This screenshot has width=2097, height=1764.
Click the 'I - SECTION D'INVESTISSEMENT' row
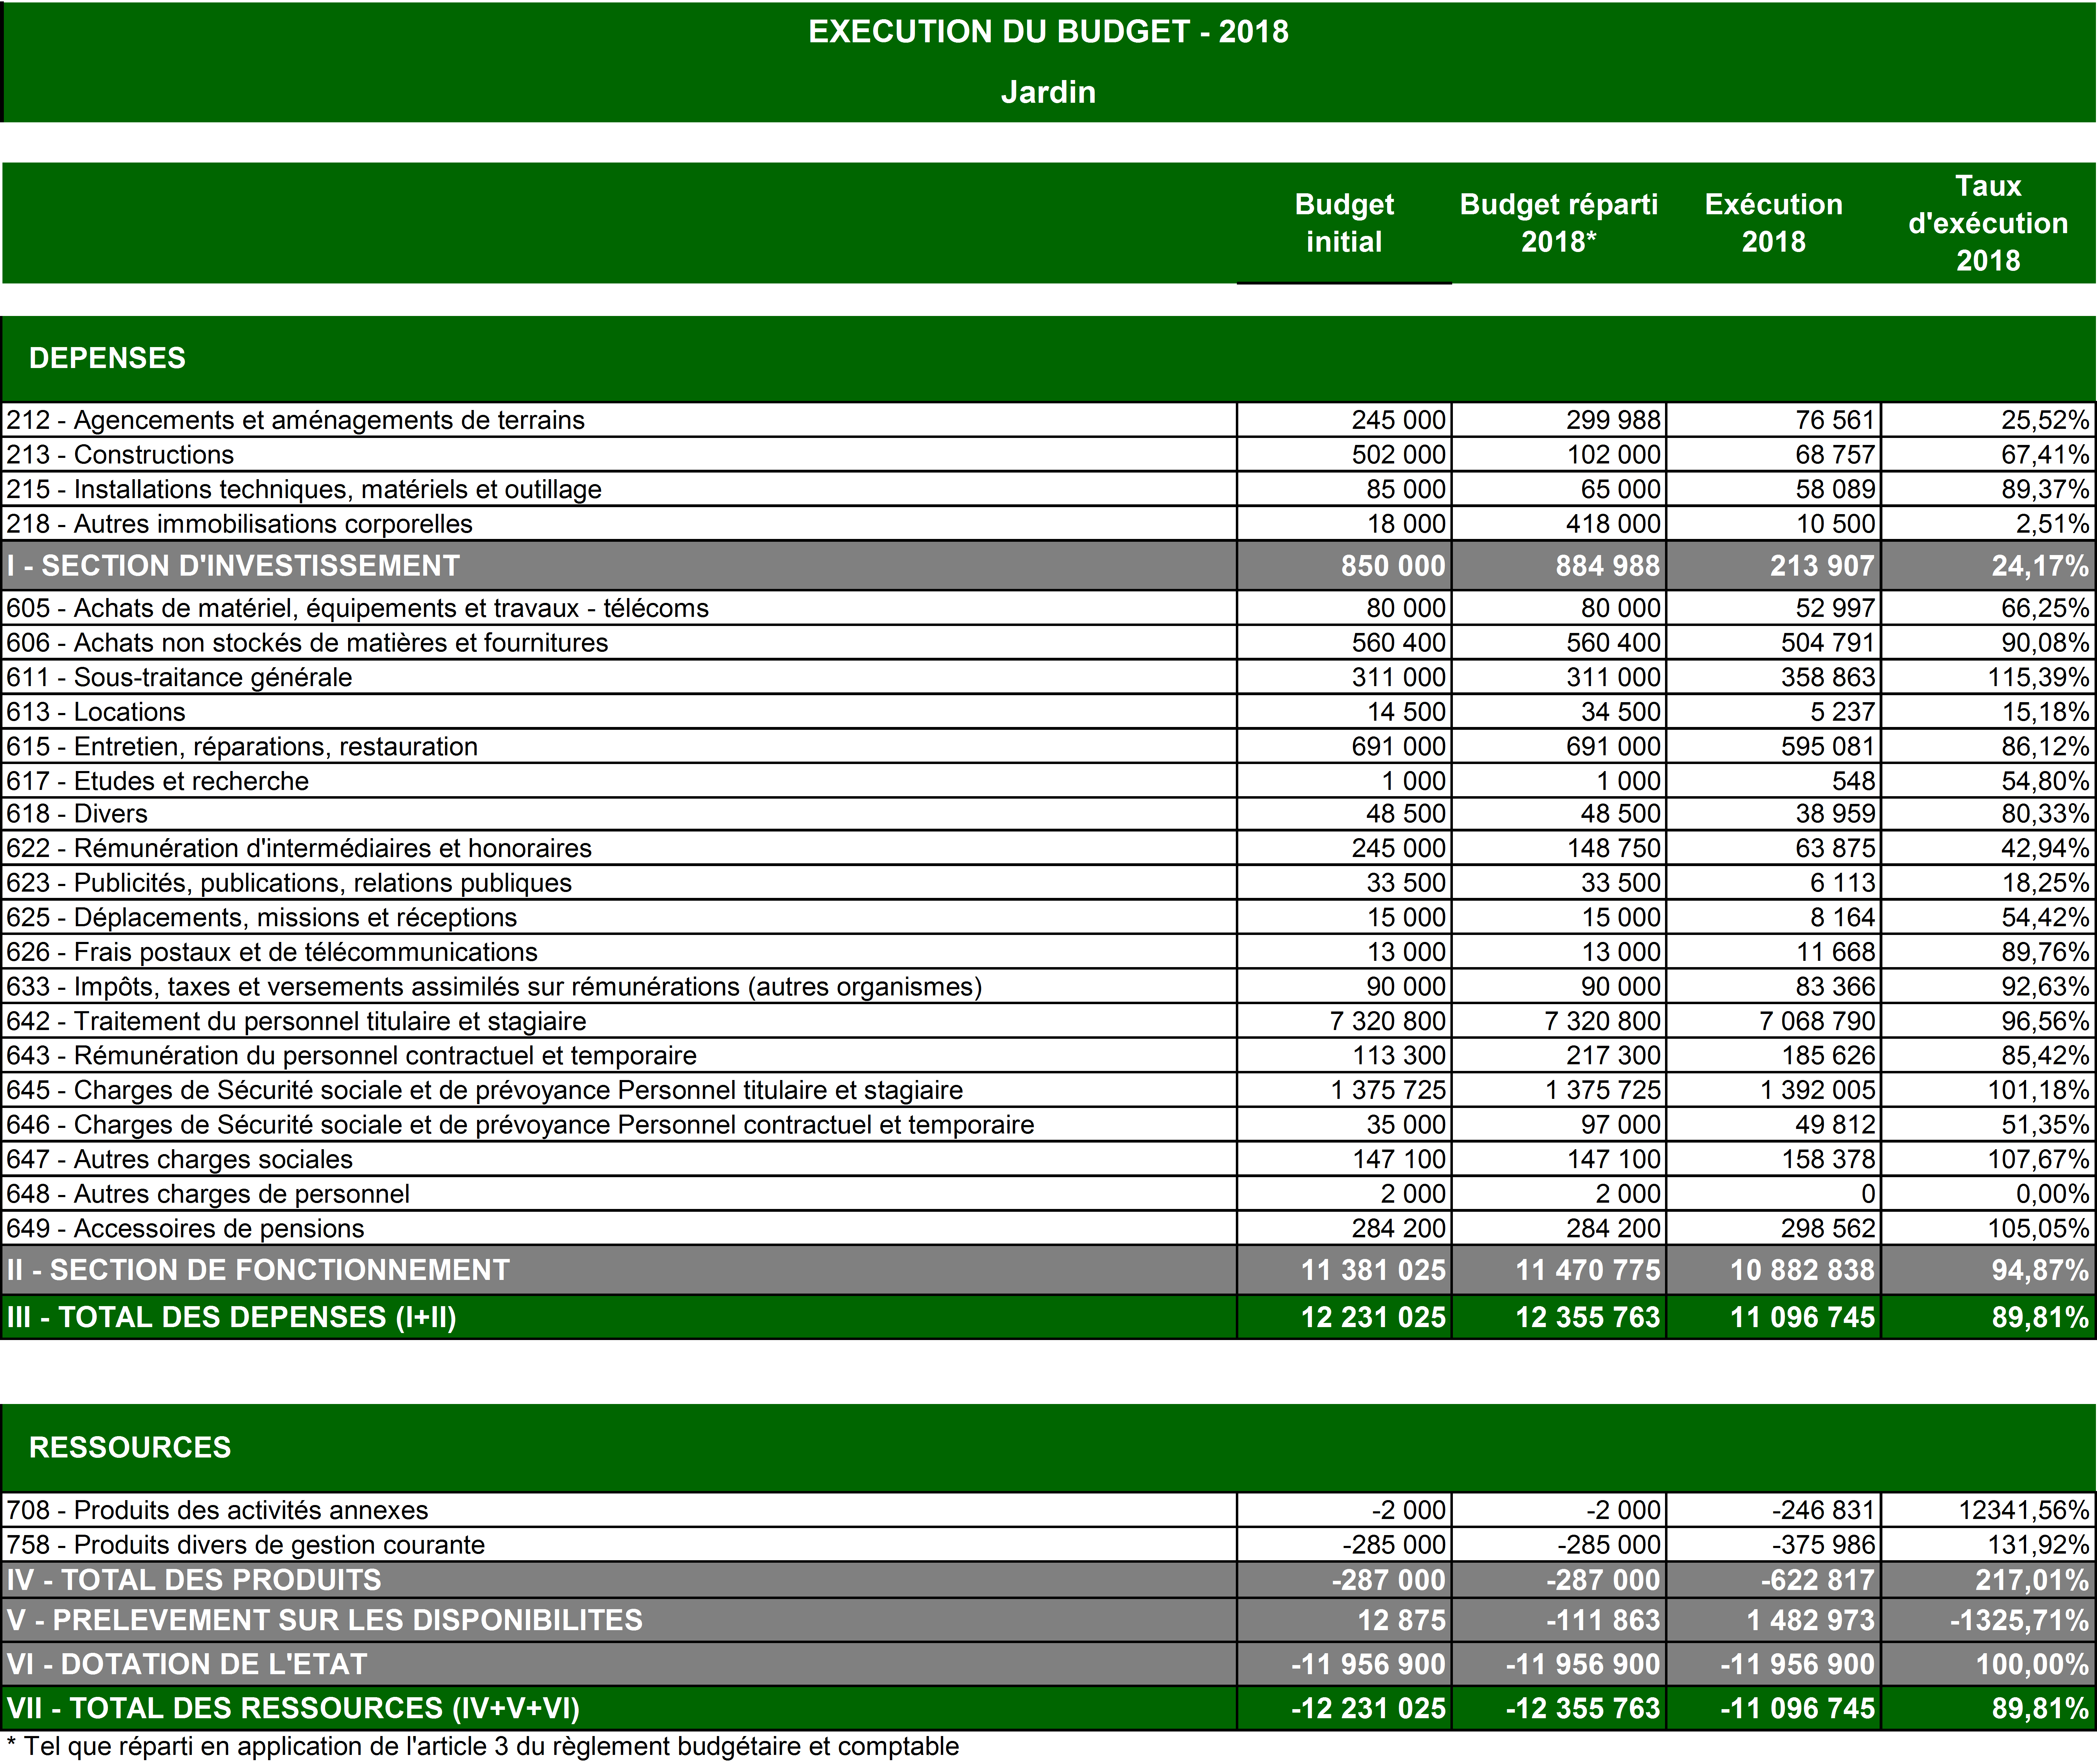click(x=233, y=566)
